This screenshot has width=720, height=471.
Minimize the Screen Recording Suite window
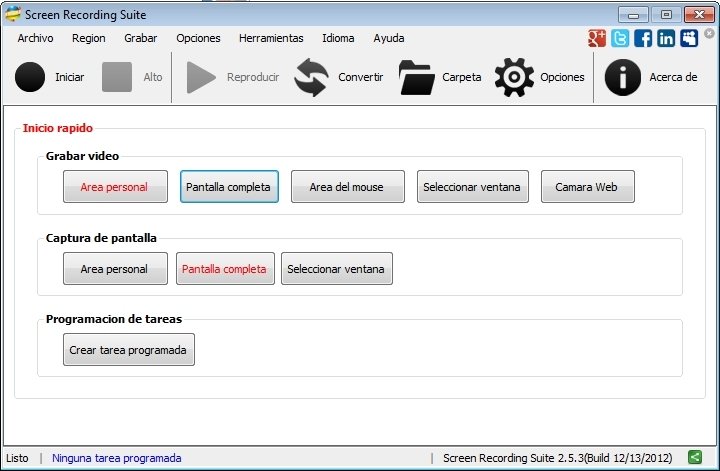point(633,15)
